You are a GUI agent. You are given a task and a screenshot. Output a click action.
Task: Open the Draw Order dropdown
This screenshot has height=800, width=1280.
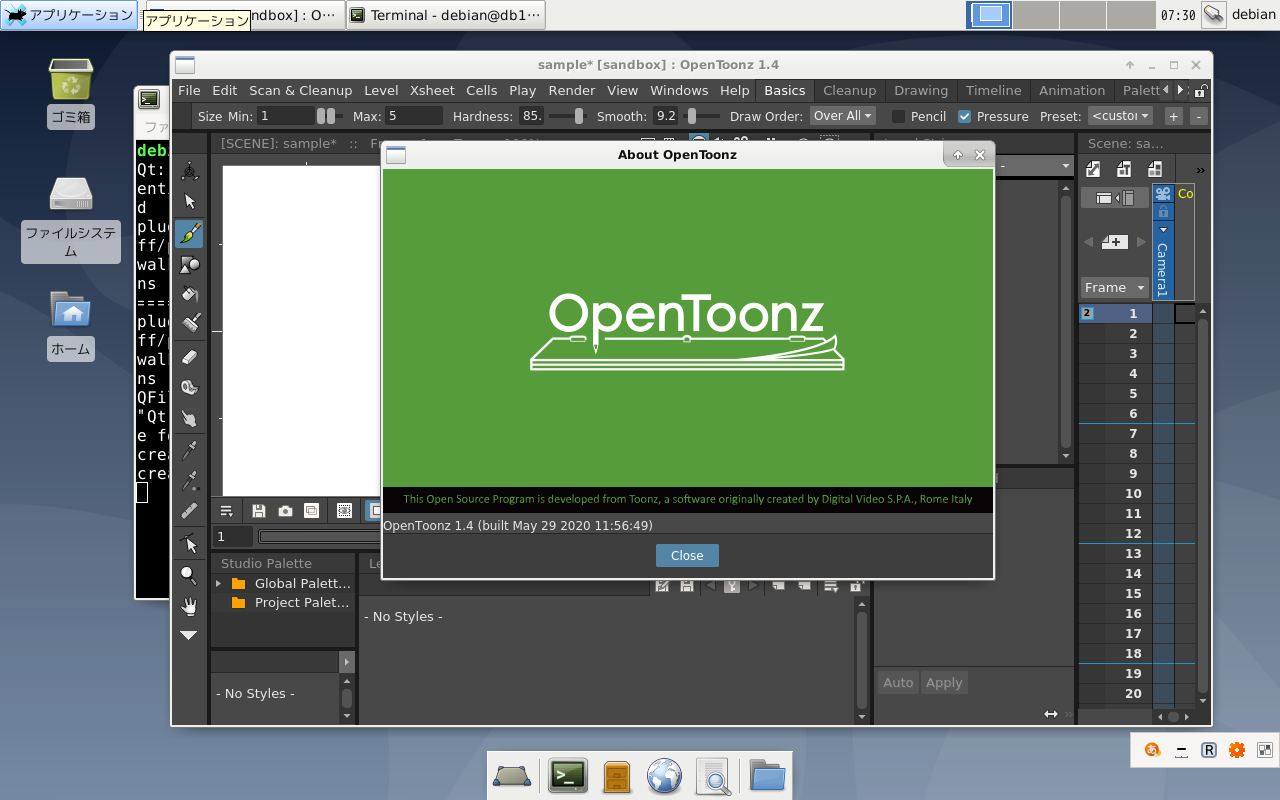click(x=843, y=116)
